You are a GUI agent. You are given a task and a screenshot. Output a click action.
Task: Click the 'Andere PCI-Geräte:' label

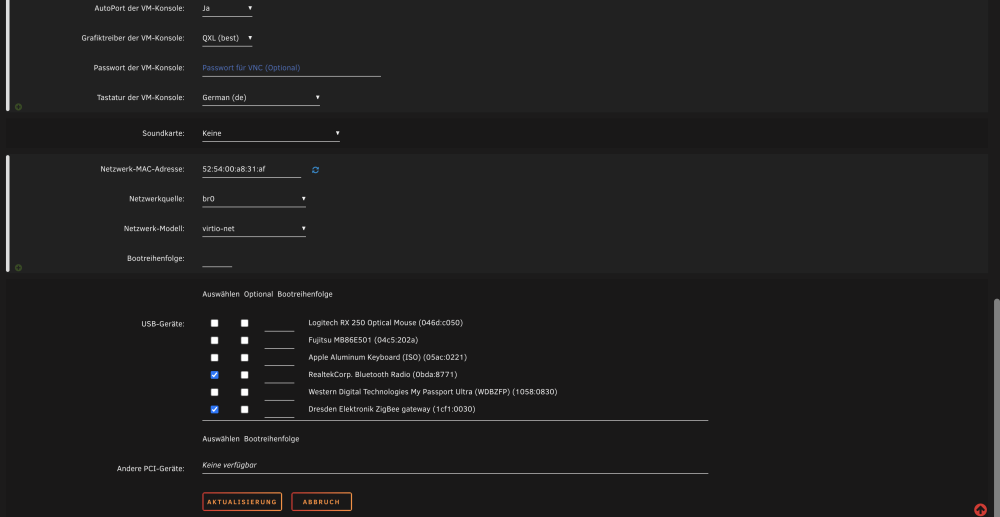pos(151,469)
